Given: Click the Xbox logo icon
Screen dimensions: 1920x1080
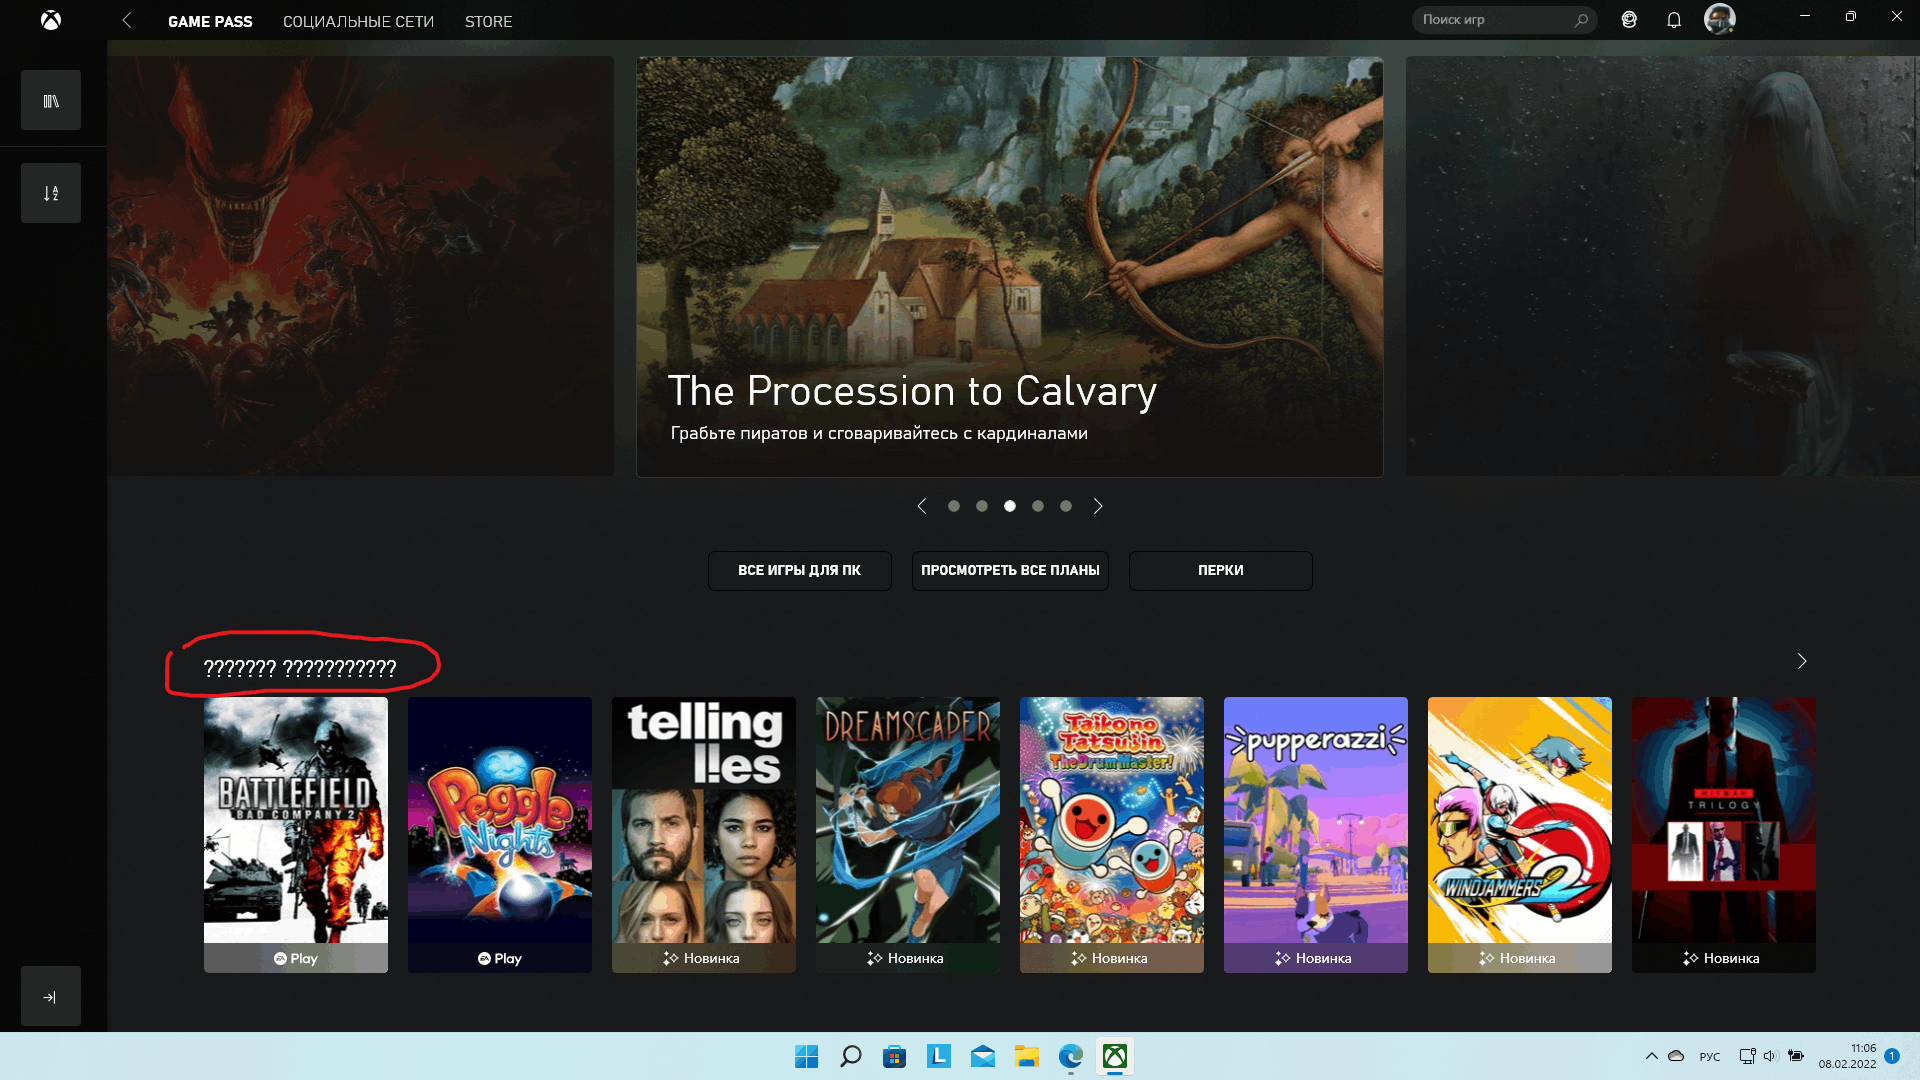Looking at the screenshot, I should pyautogui.click(x=51, y=20).
